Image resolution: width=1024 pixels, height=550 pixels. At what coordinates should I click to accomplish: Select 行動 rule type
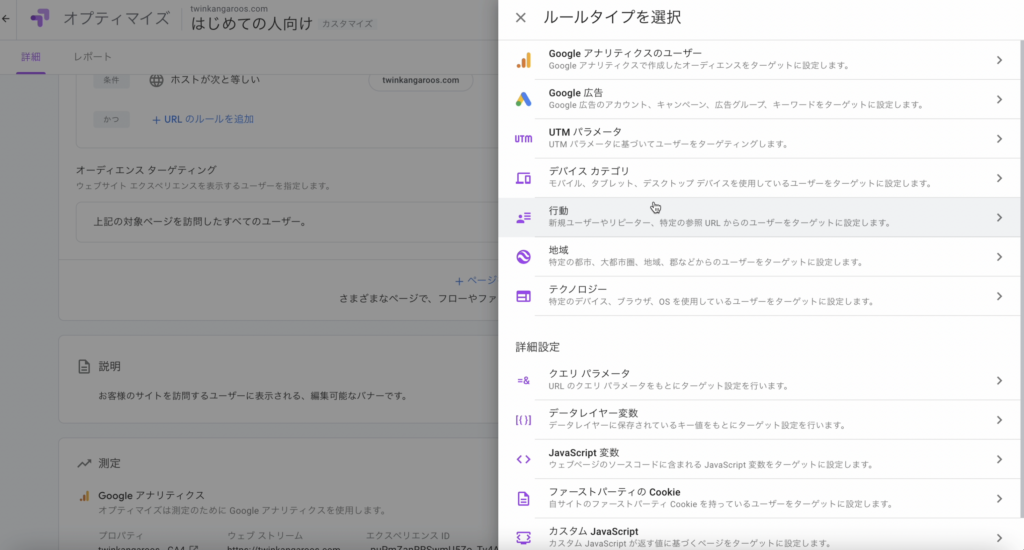click(759, 218)
